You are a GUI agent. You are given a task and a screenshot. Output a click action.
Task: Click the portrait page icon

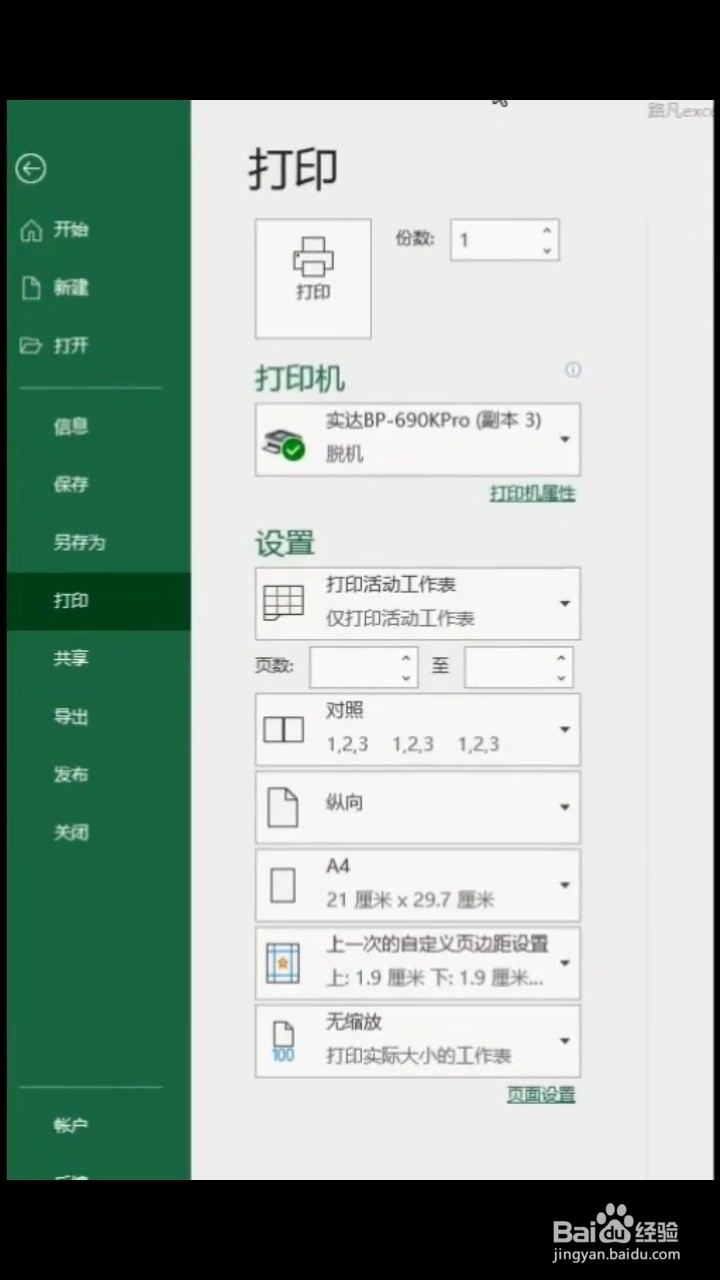(283, 807)
